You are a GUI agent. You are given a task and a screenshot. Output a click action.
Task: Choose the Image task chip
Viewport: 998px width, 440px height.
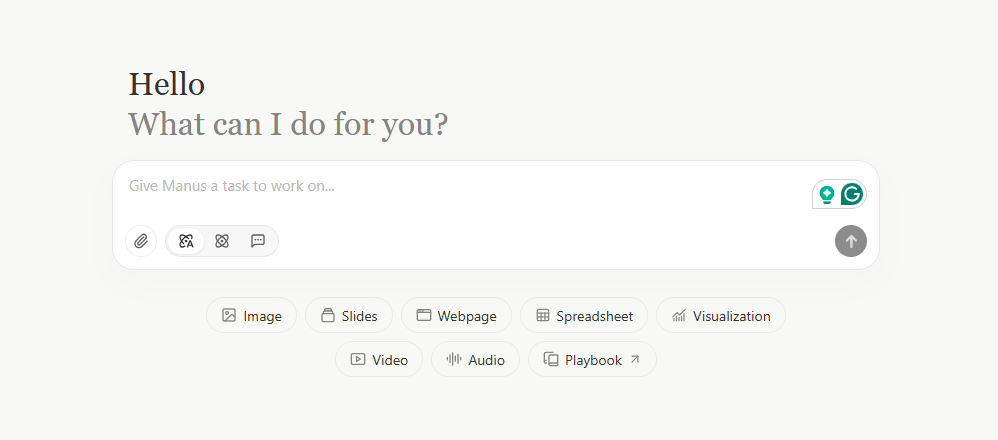click(x=251, y=316)
